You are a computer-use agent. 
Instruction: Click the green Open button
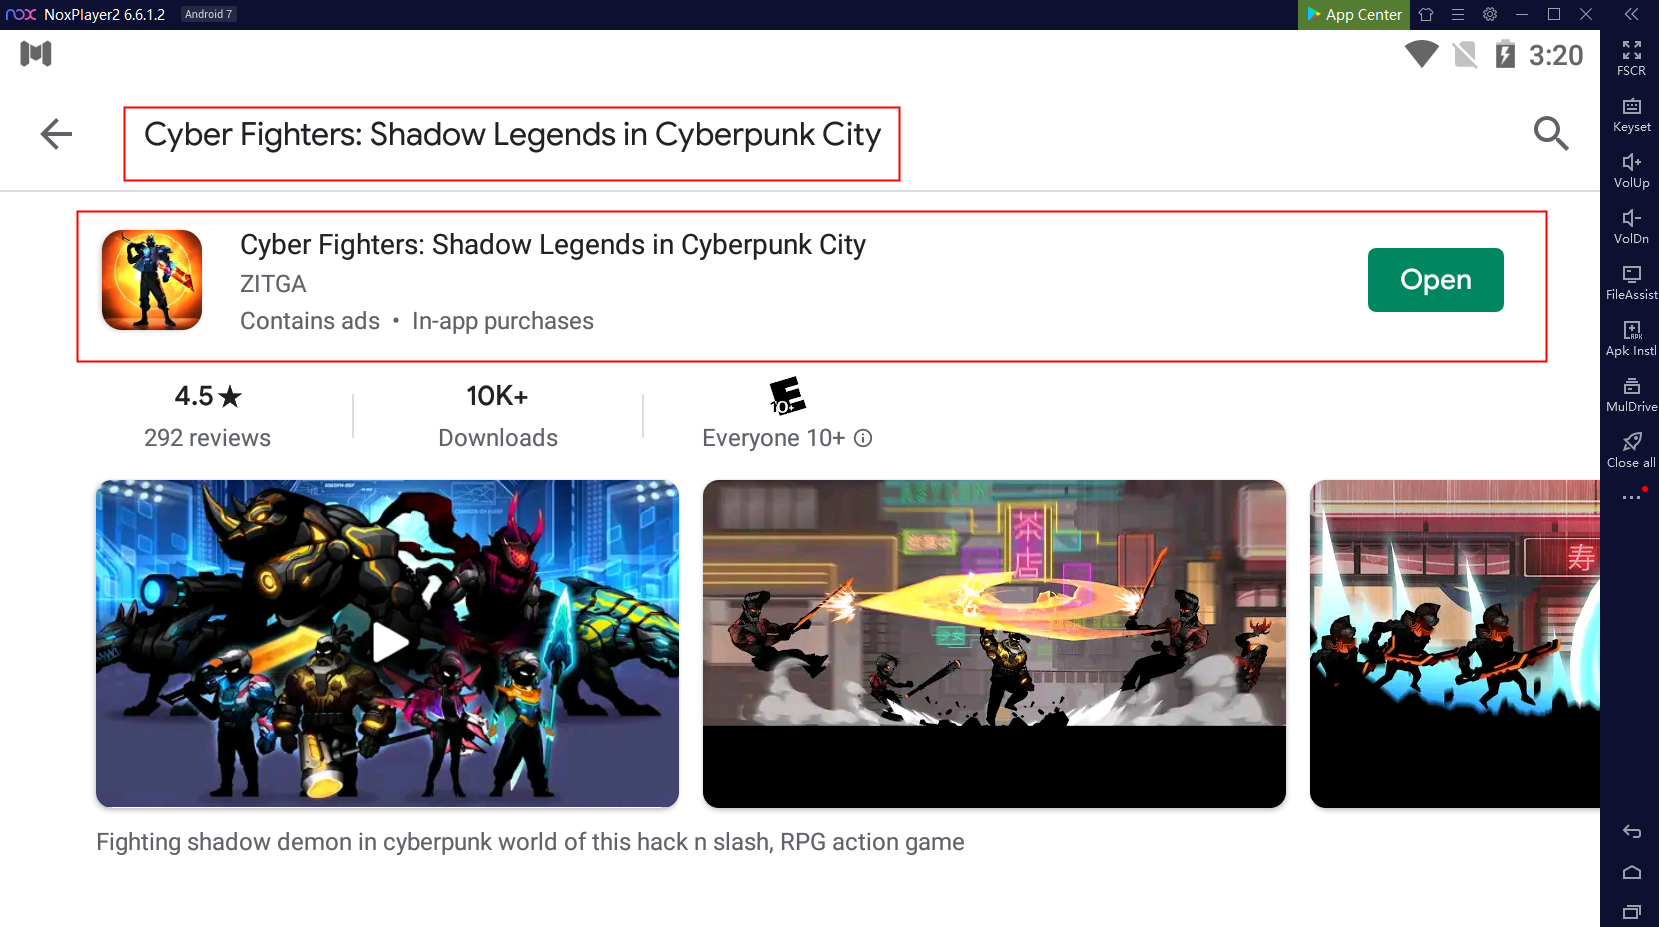click(1435, 280)
